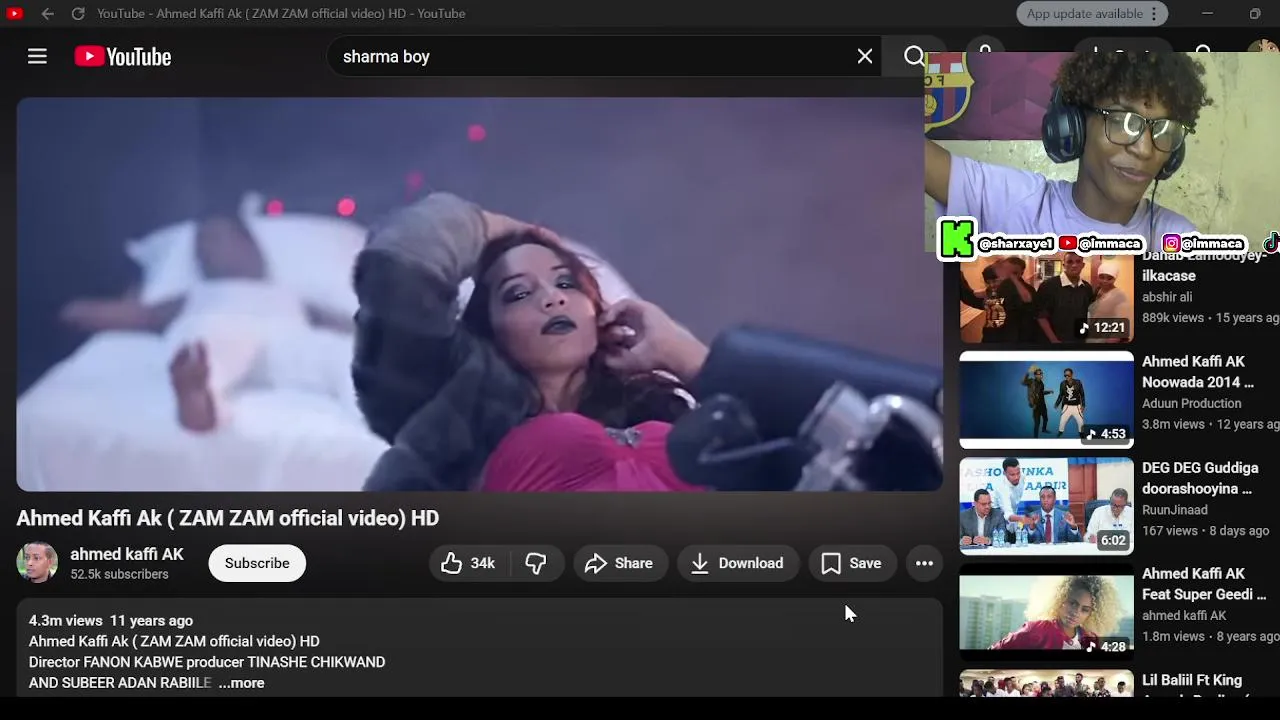
Task: Like the video with thumbs up
Action: [x=469, y=563]
